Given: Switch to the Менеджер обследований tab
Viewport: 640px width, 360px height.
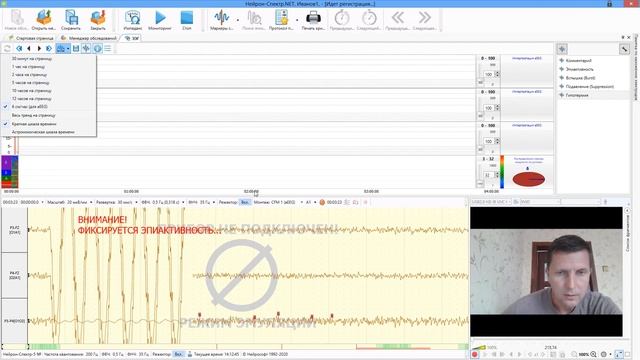Looking at the screenshot, I should pos(89,38).
